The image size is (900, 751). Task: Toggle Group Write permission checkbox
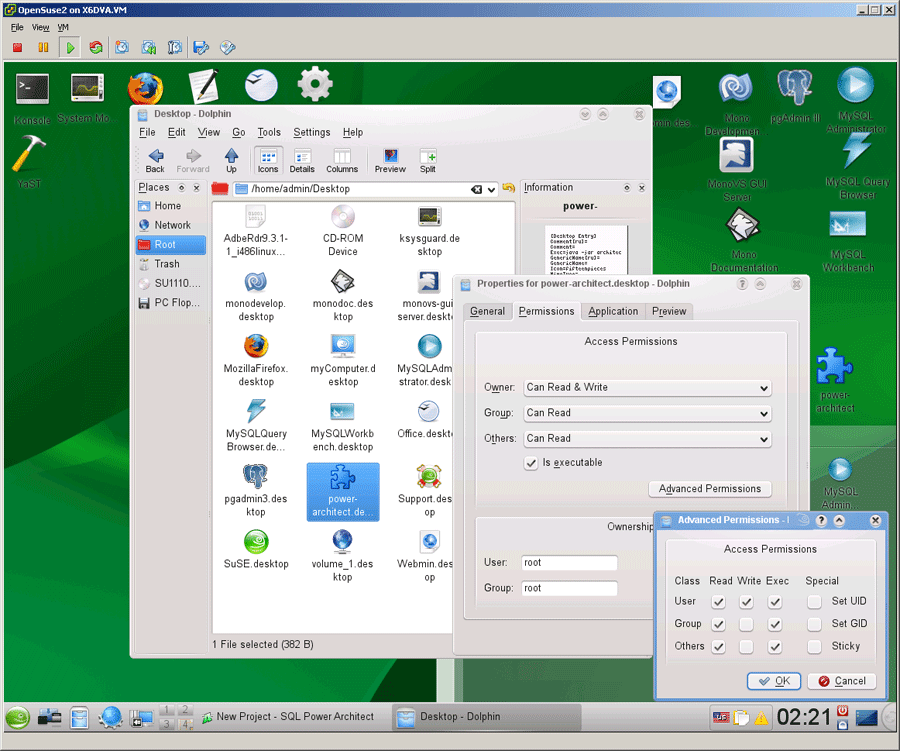[x=746, y=624]
